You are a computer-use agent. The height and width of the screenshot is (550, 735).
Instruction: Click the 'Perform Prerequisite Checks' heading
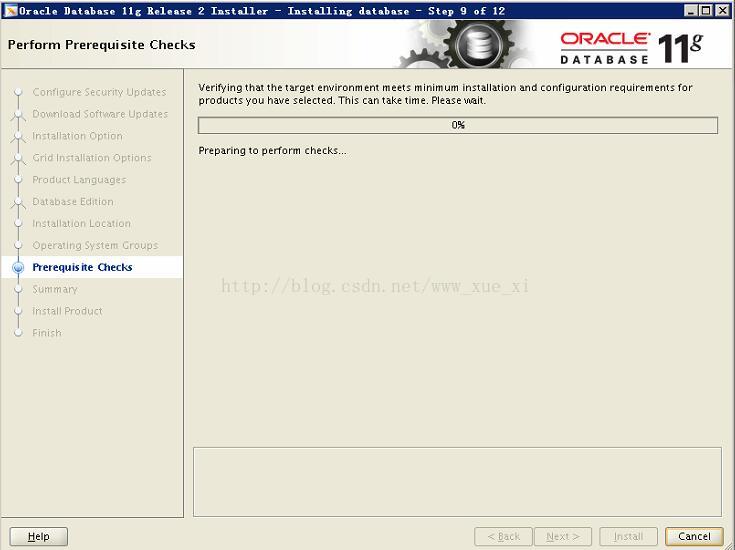[102, 45]
